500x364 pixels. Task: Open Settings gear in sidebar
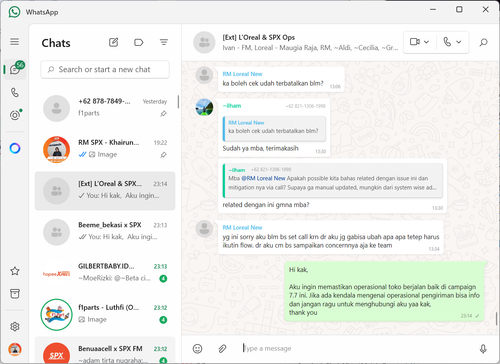tap(15, 326)
